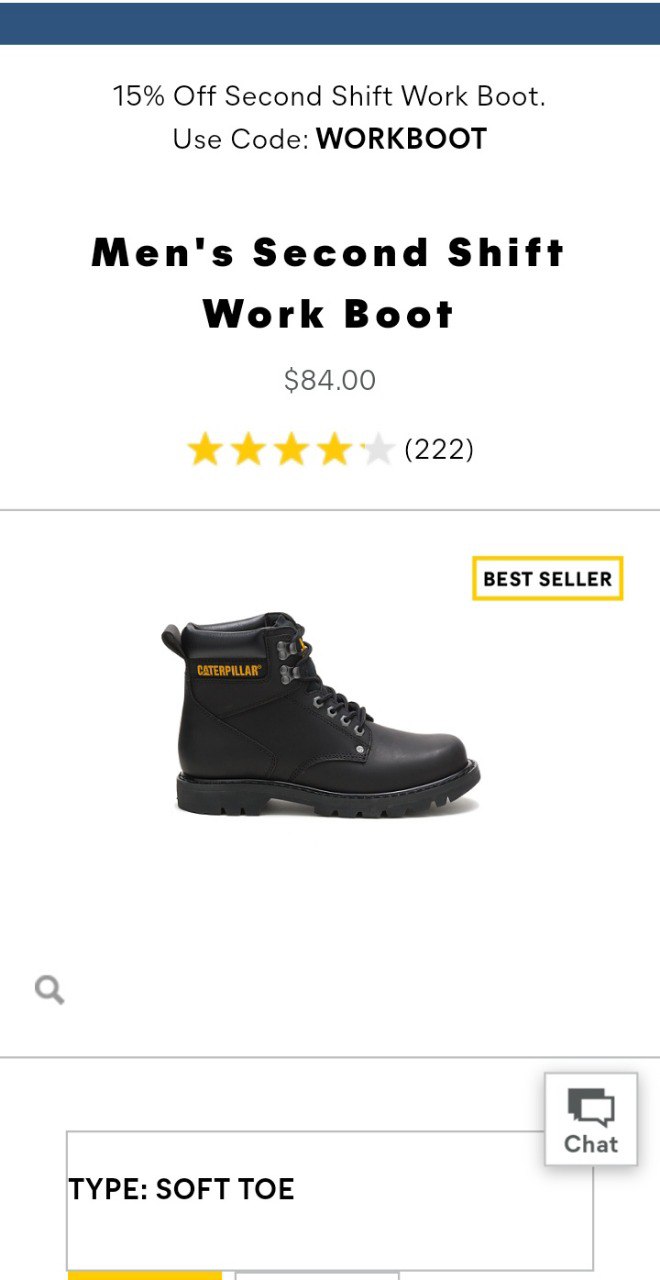Click the greyed-out fifth rating star
The image size is (660, 1280).
[377, 450]
